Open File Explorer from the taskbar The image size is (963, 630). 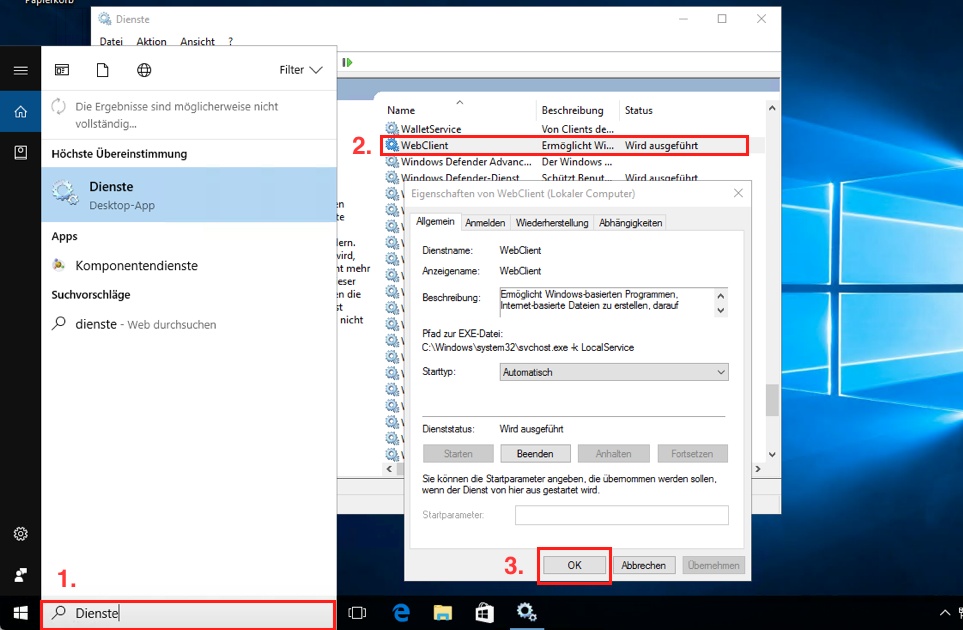pyautogui.click(x=443, y=613)
